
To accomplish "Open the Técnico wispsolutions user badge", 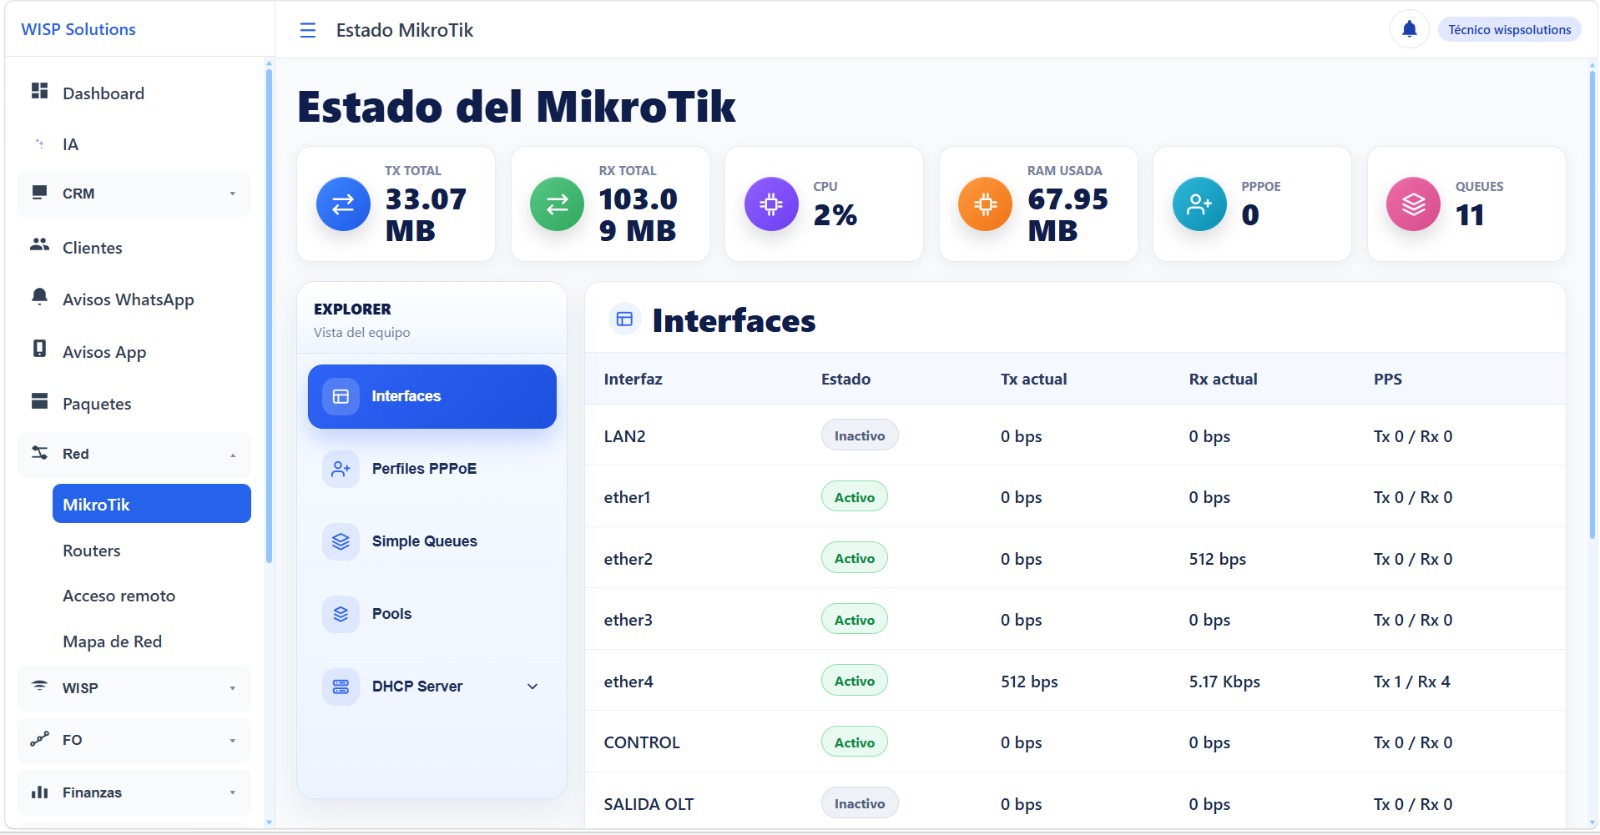I will (x=1509, y=29).
